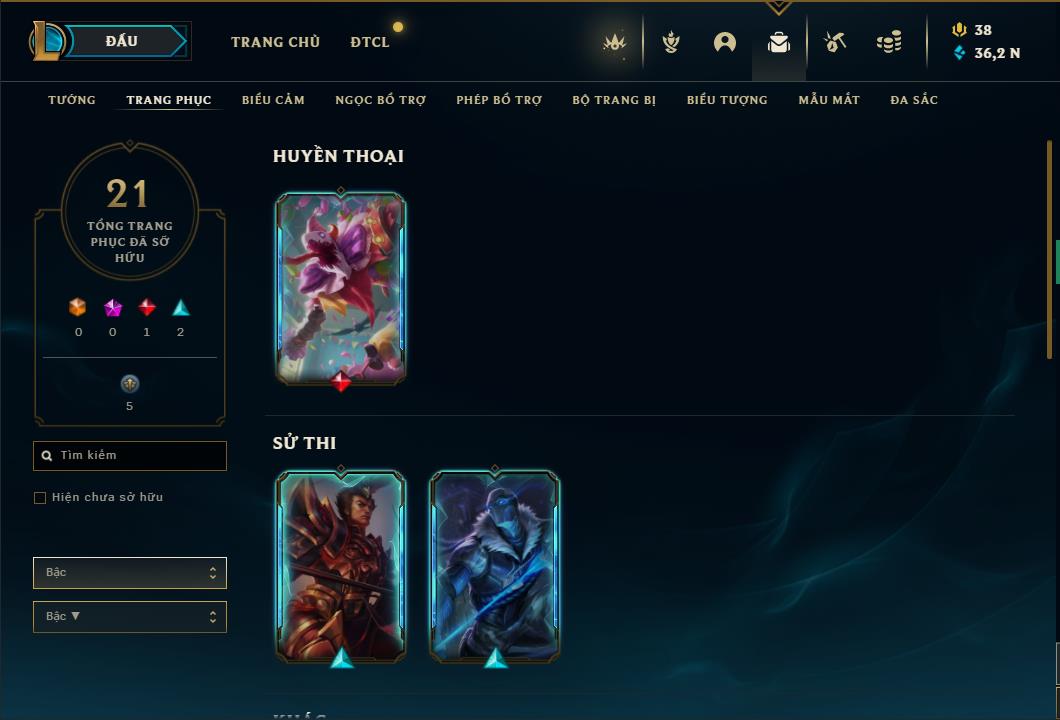Screen dimensions: 1060x720
Task: Open the Store coins icon
Action: (889, 43)
